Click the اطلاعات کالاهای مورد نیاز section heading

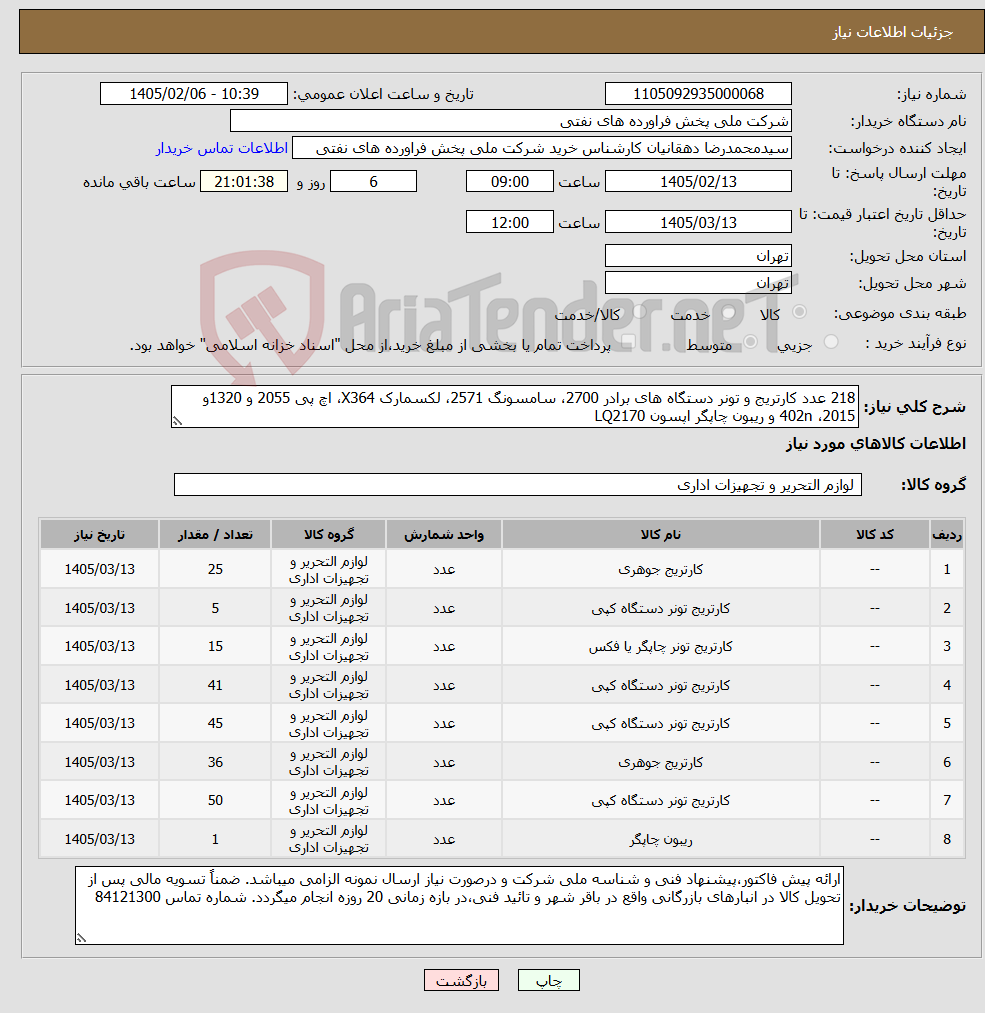click(x=875, y=443)
